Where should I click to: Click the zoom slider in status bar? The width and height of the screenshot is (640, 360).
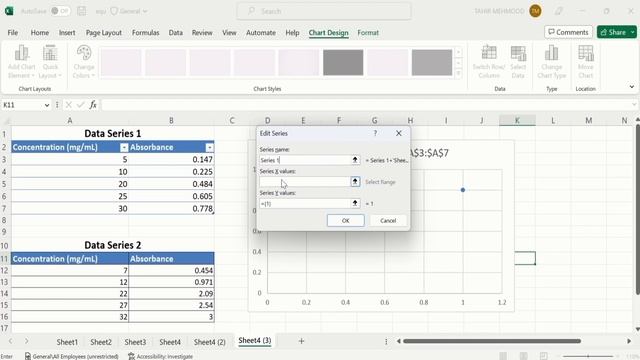tap(588, 356)
